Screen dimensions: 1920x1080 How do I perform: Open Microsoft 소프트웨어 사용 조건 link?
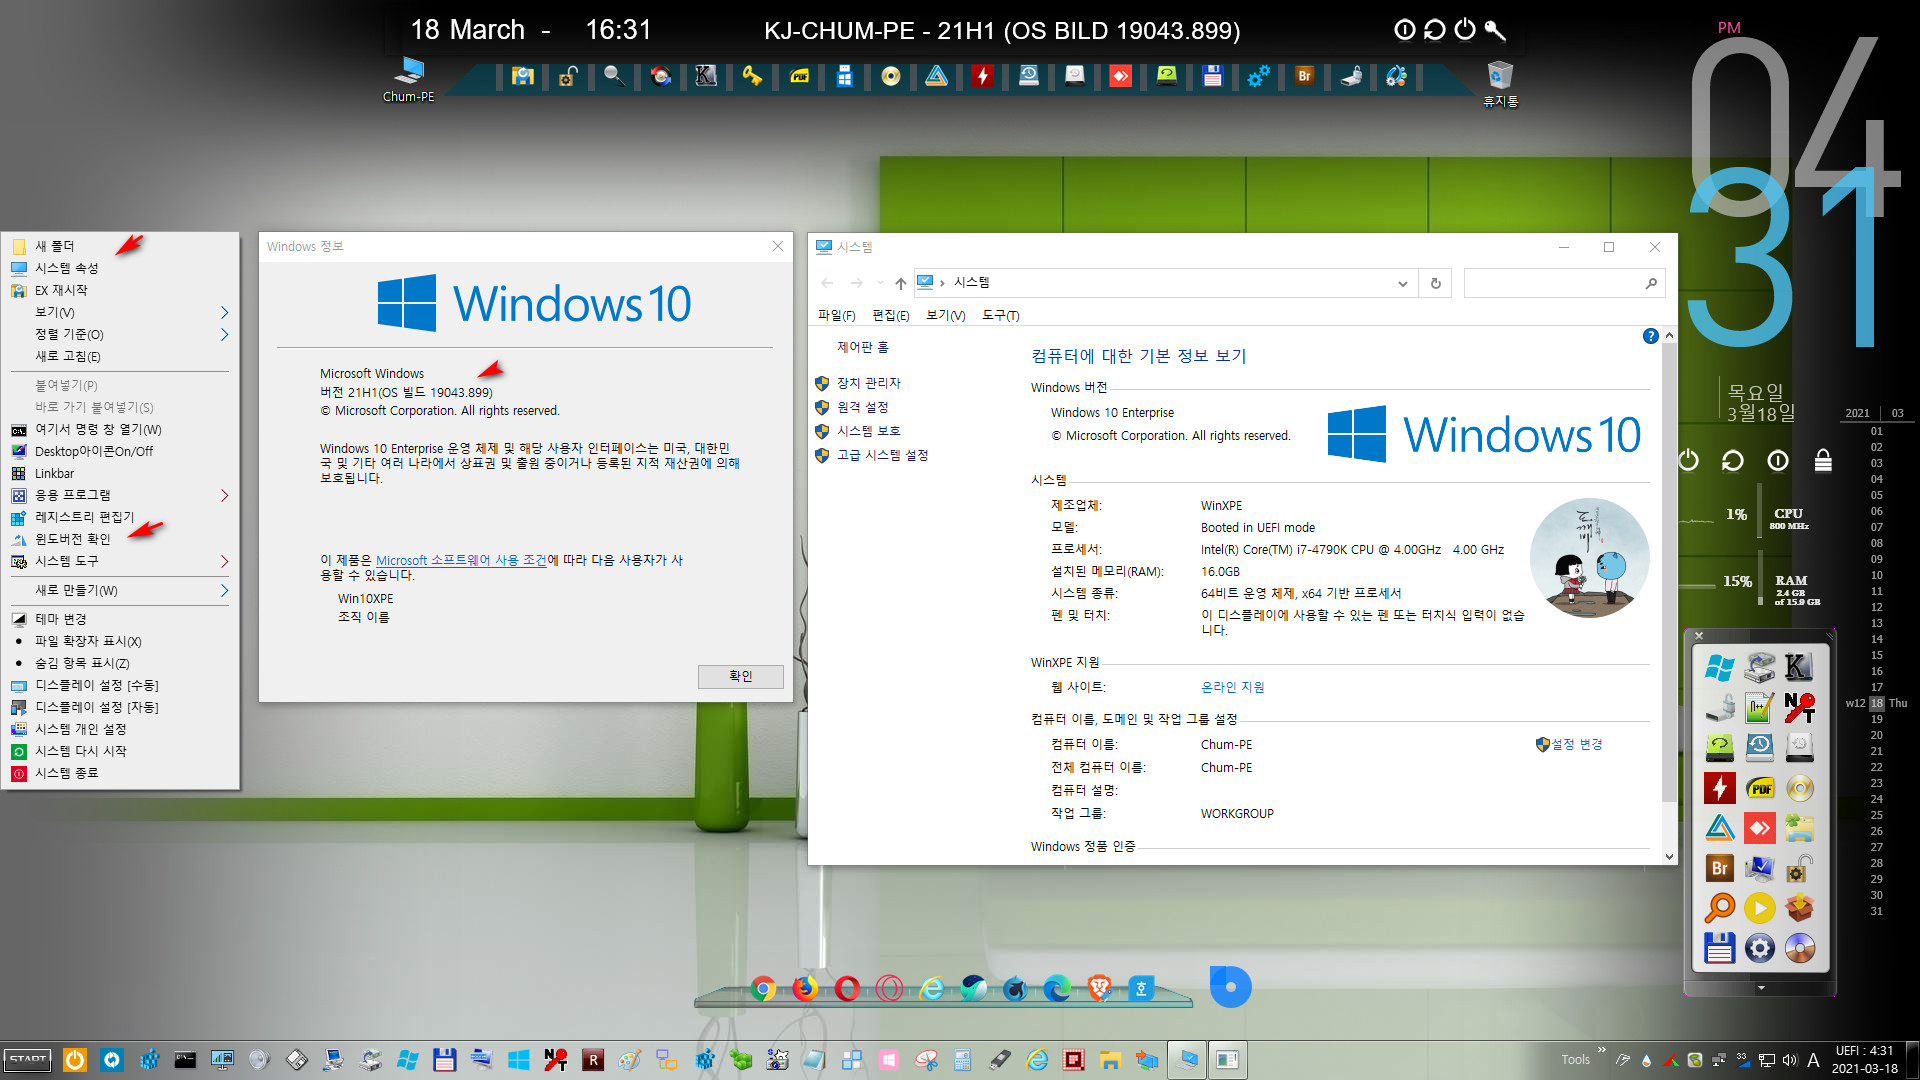click(x=461, y=560)
